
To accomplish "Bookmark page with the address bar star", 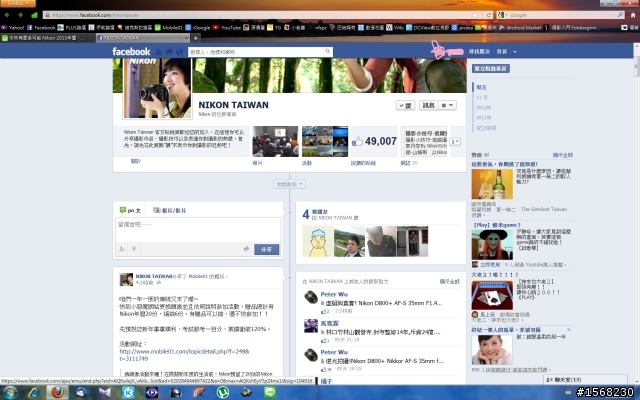I will pyautogui.click(x=475, y=15).
